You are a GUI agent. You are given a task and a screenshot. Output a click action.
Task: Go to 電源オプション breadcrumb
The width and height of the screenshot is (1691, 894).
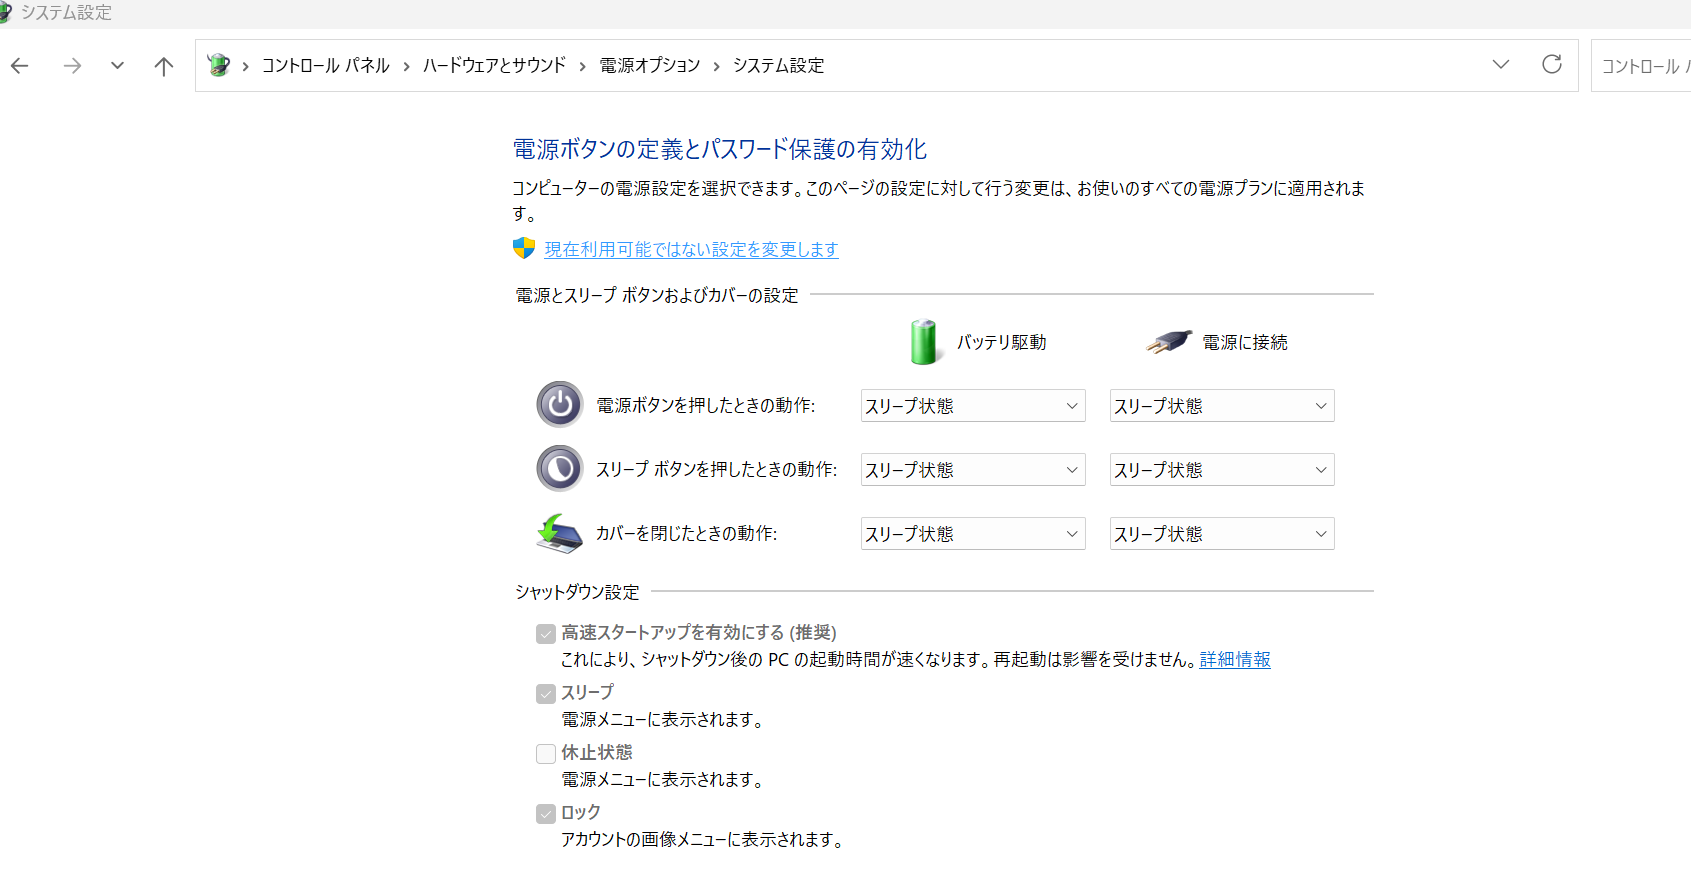point(650,66)
